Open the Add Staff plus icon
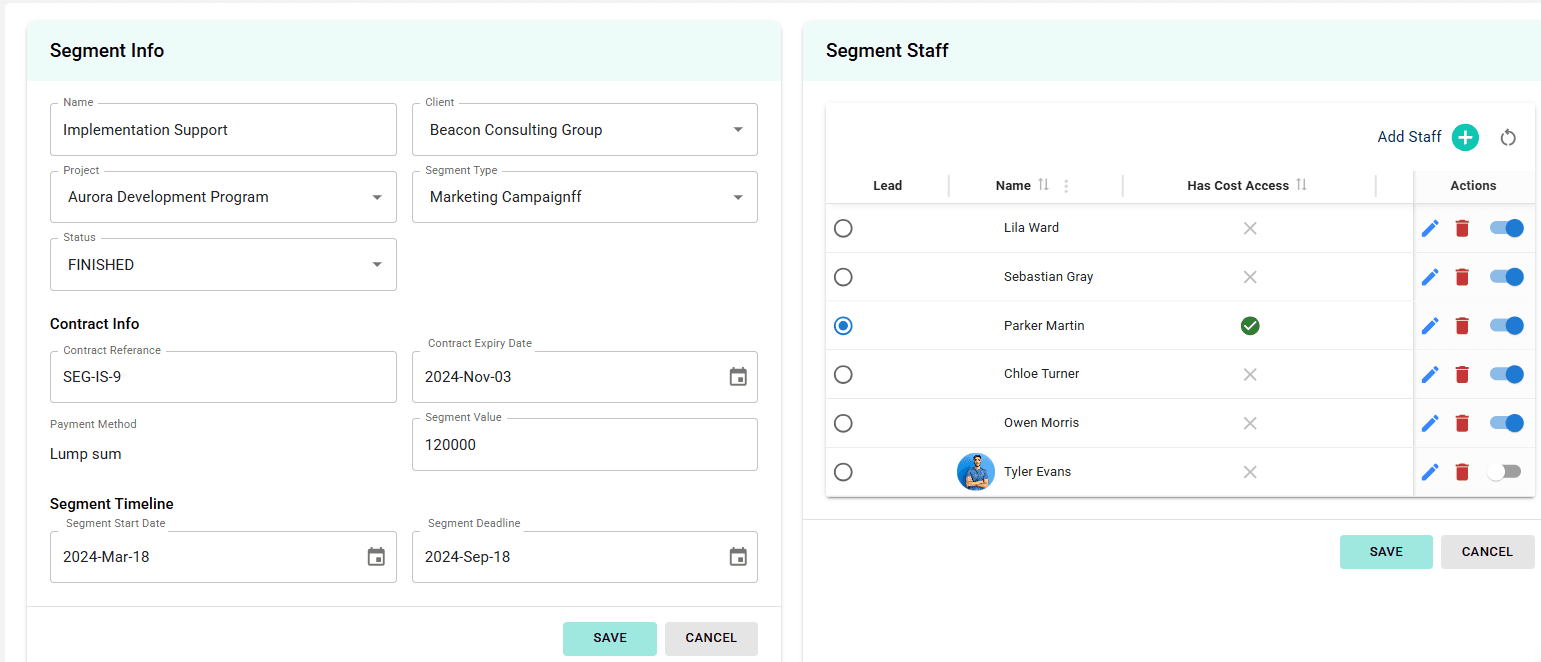1541x662 pixels. [x=1464, y=137]
